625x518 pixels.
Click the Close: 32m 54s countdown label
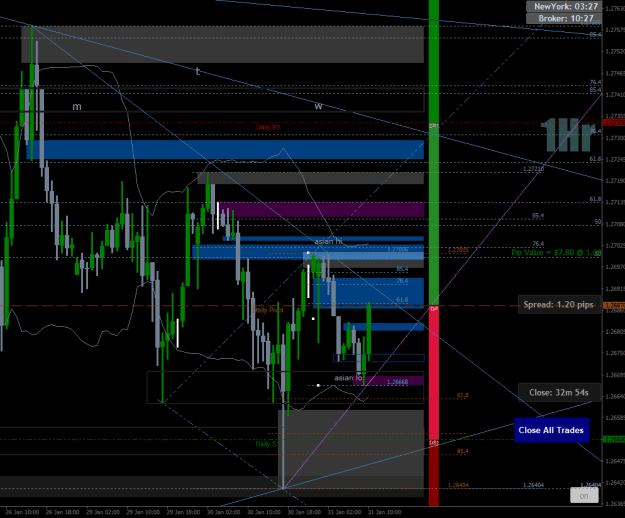[559, 392]
